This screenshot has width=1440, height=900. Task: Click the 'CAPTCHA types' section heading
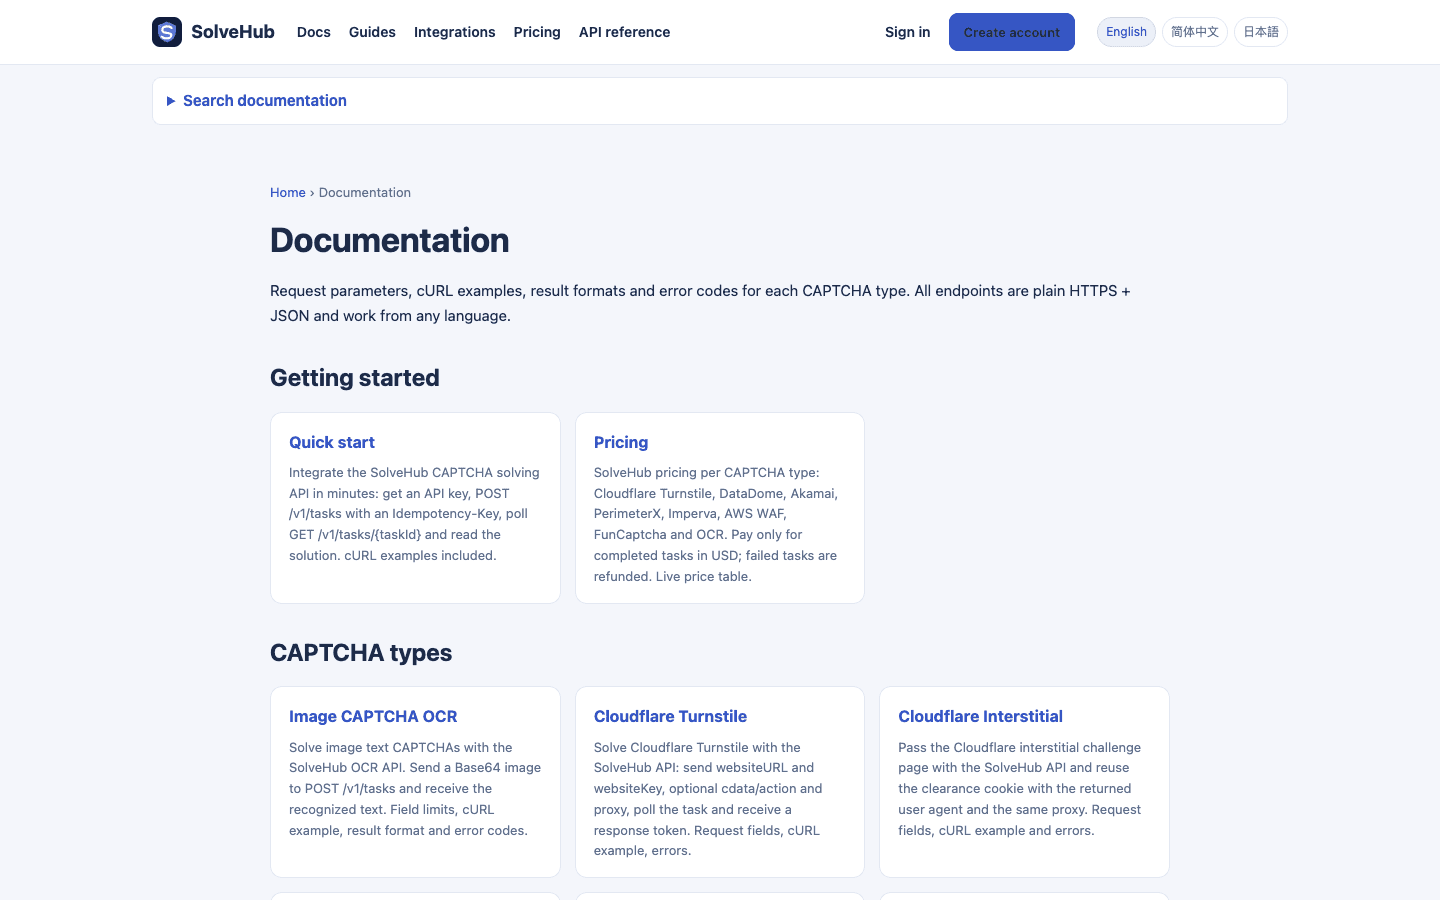coord(361,653)
